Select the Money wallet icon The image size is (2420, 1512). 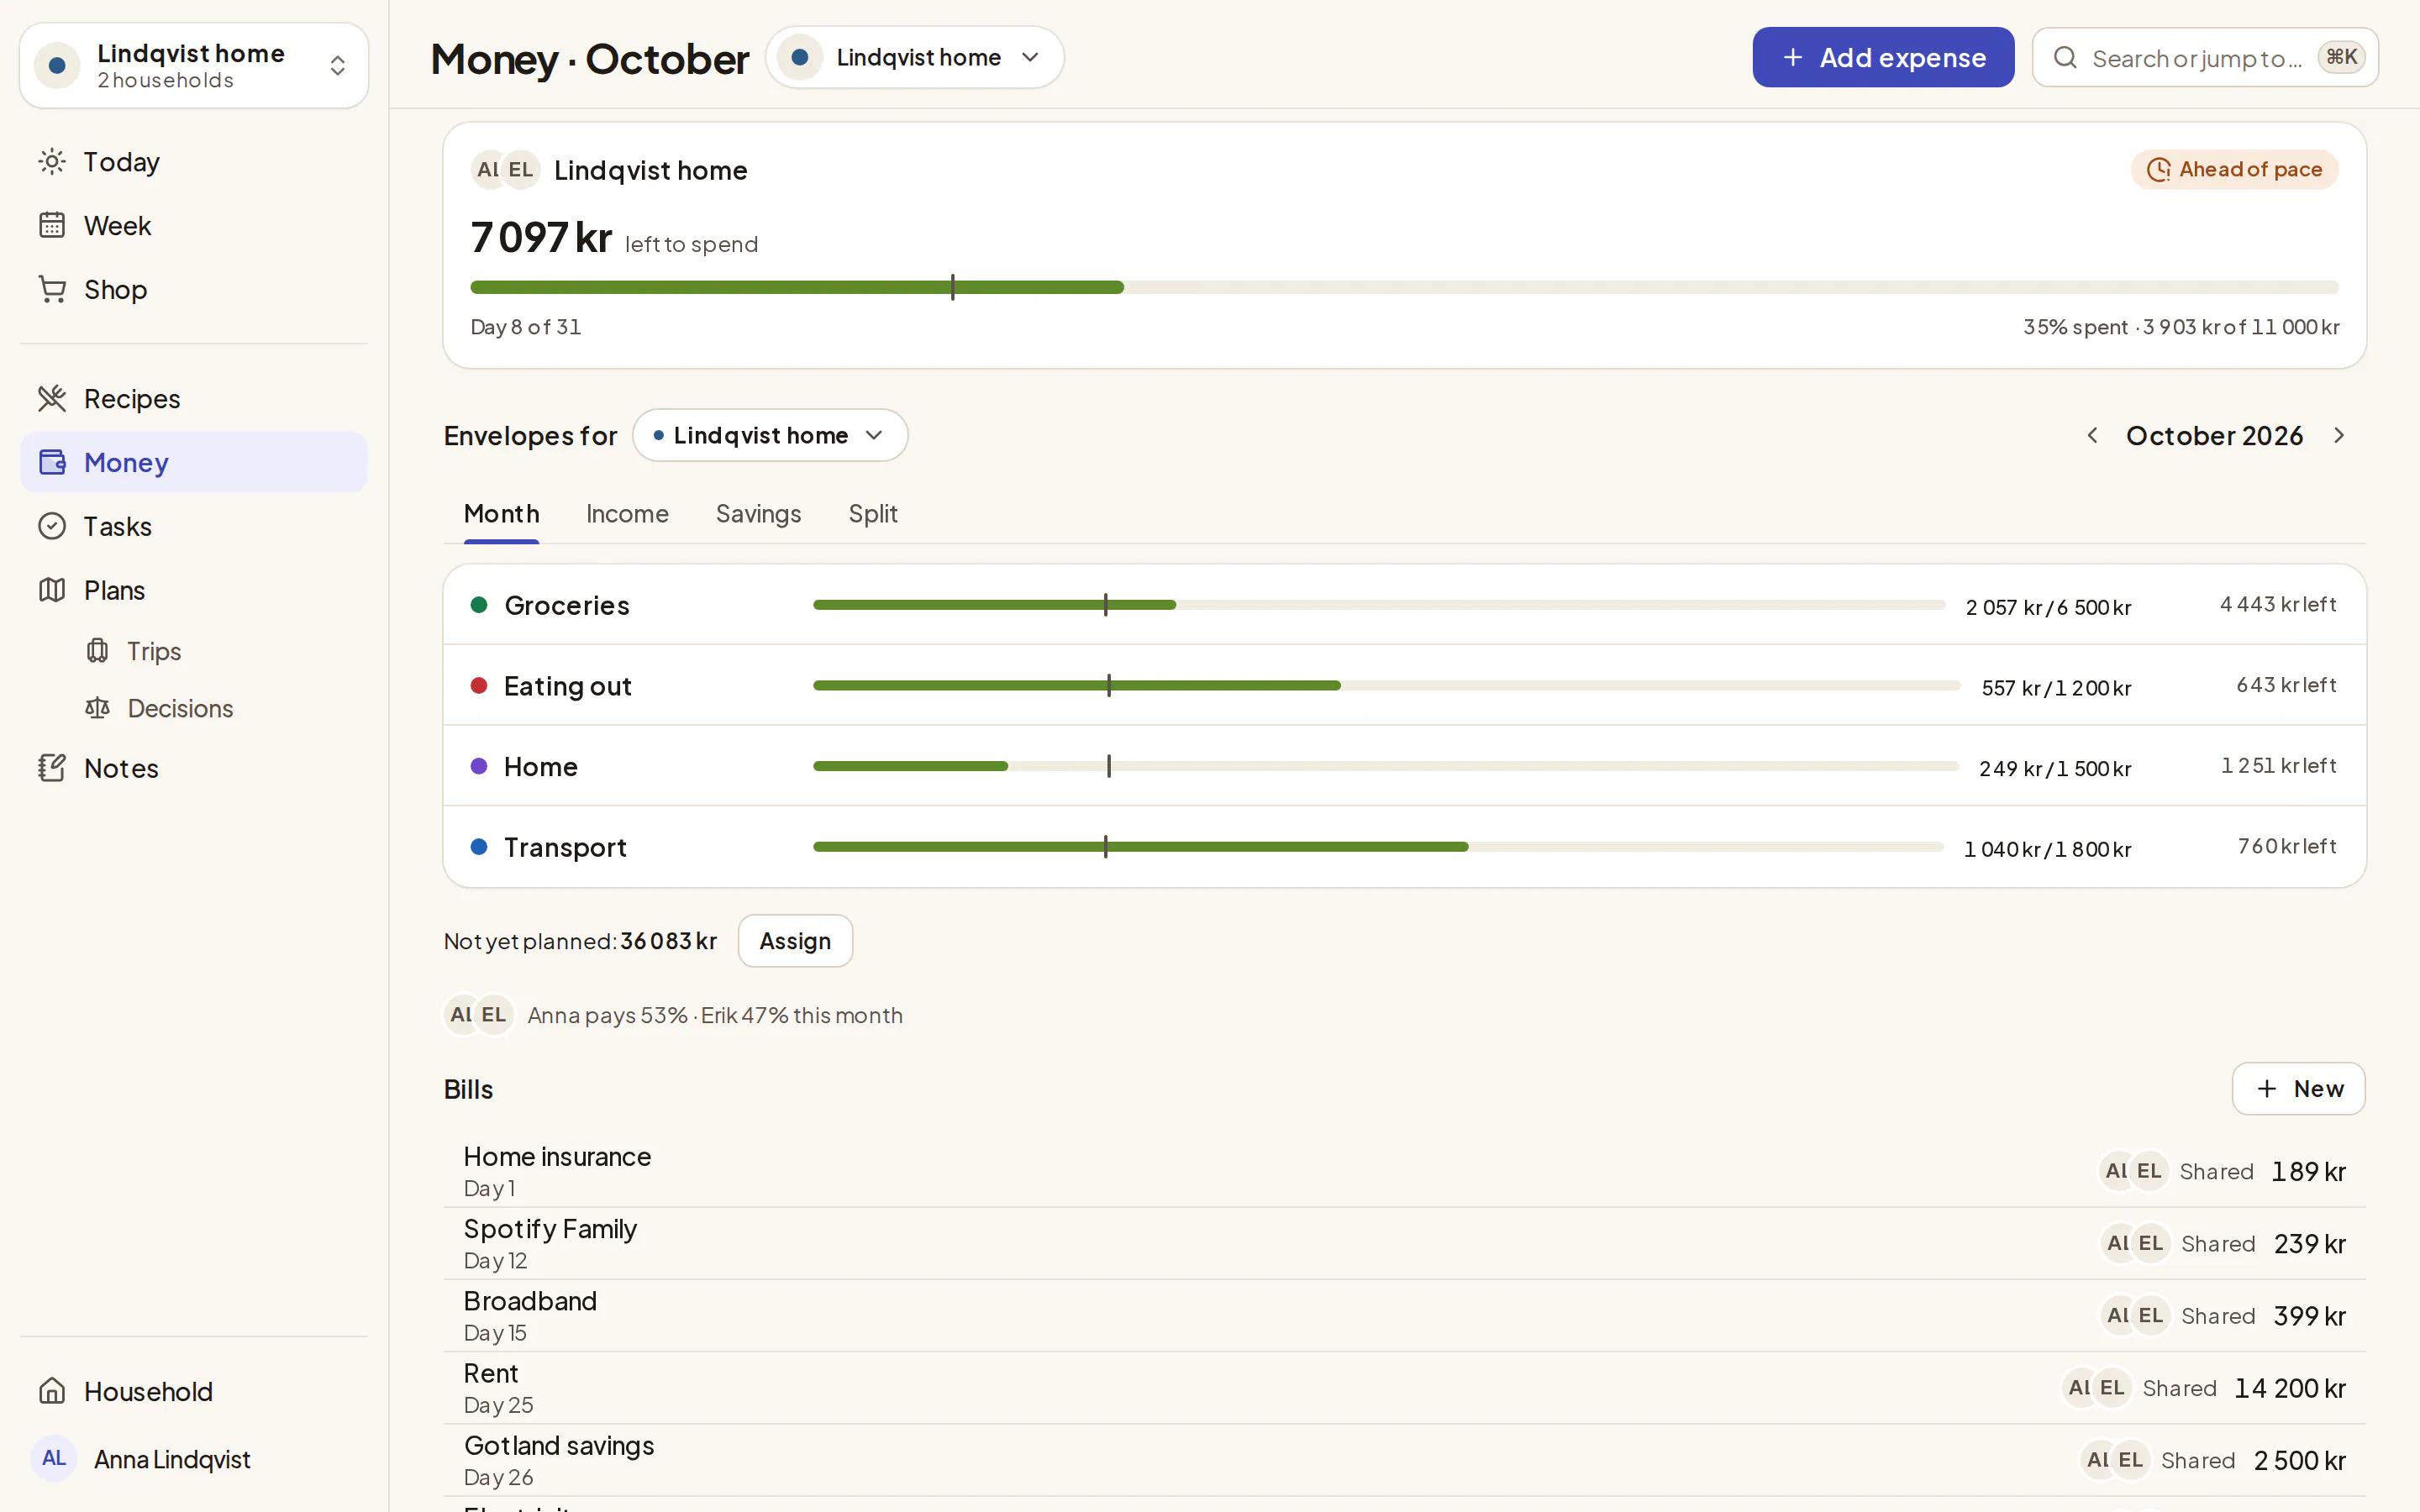(52, 462)
